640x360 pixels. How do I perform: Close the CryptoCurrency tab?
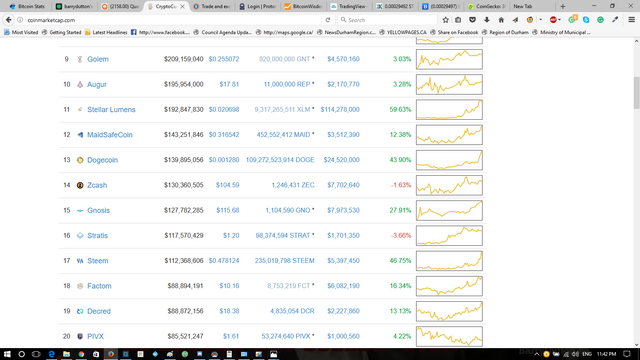pos(182,7)
